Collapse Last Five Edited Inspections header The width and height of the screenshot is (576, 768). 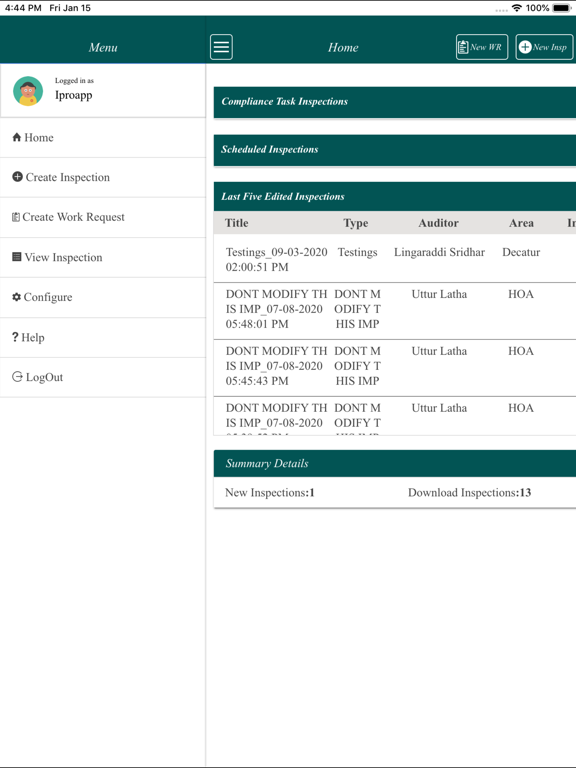tap(395, 196)
